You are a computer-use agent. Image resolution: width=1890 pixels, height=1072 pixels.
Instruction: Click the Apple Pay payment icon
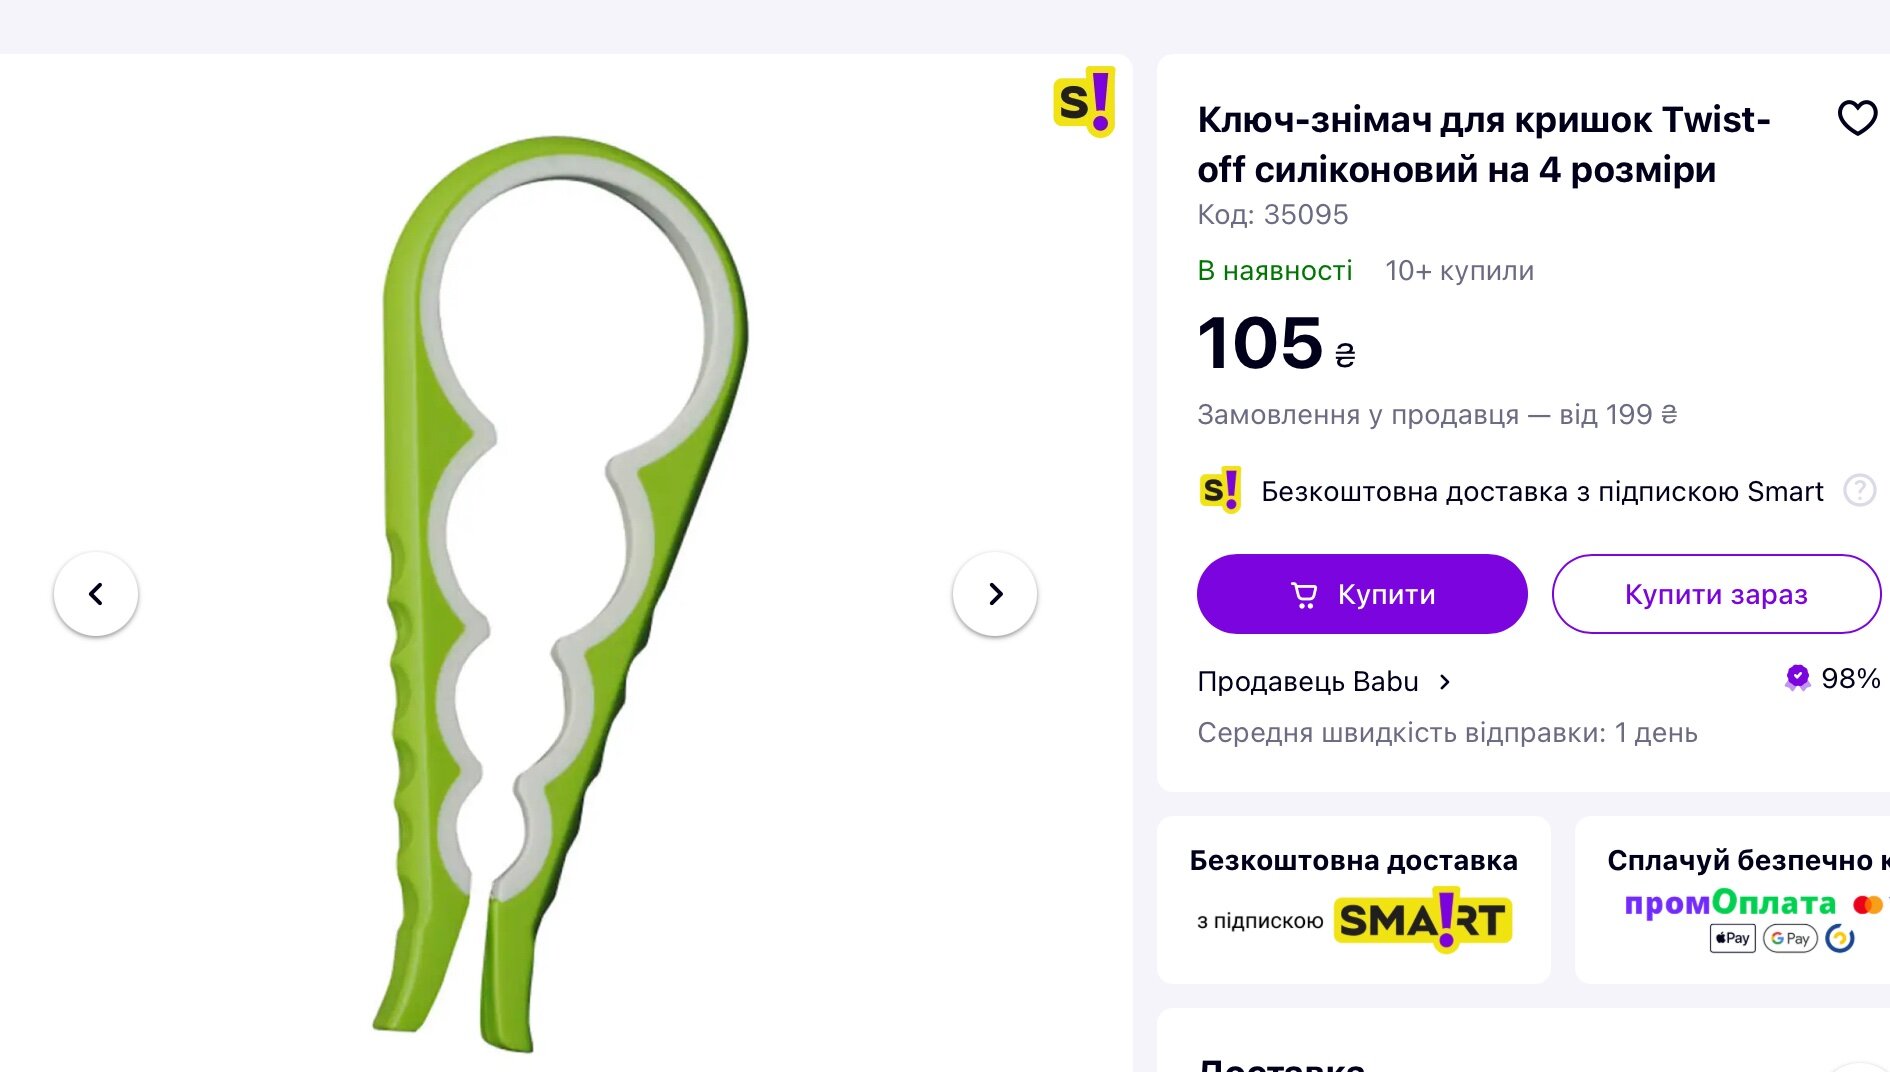click(x=1732, y=938)
